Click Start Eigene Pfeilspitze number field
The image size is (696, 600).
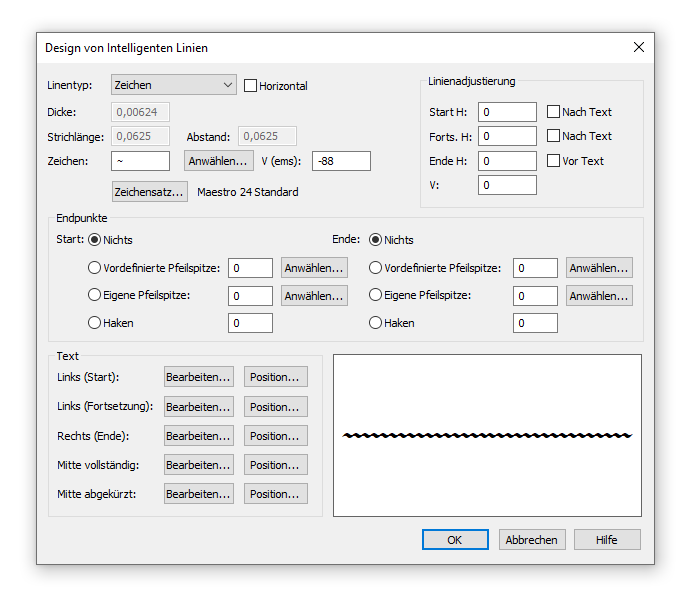[250, 296]
